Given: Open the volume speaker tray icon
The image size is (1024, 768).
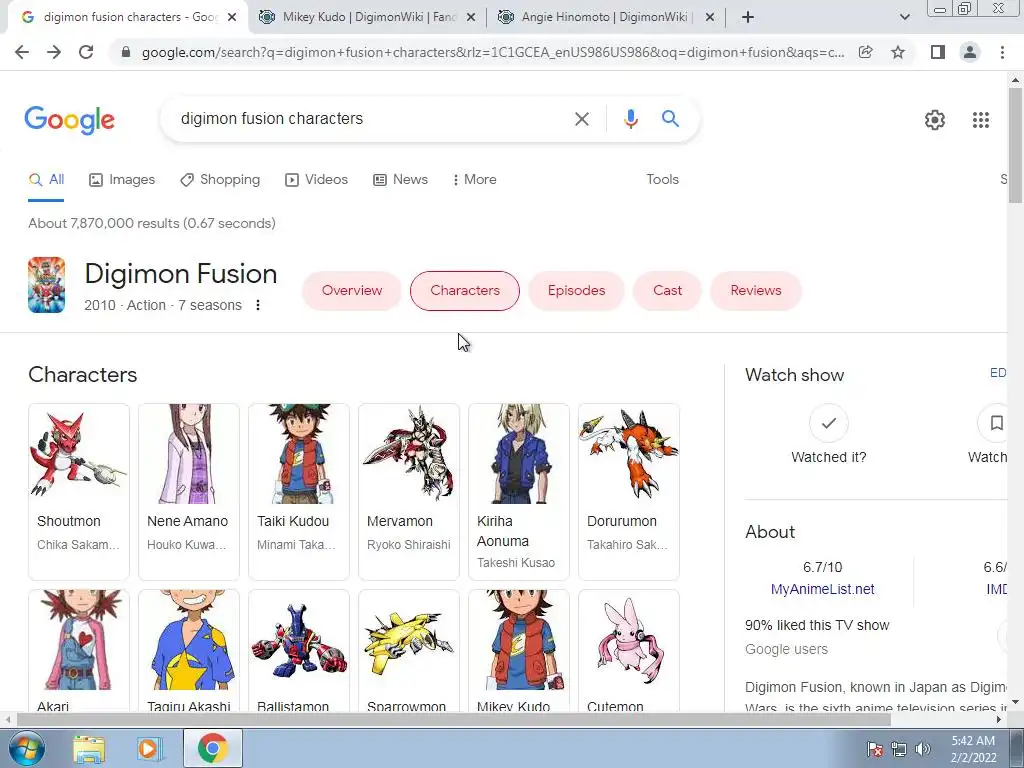Looking at the screenshot, I should click(923, 749).
